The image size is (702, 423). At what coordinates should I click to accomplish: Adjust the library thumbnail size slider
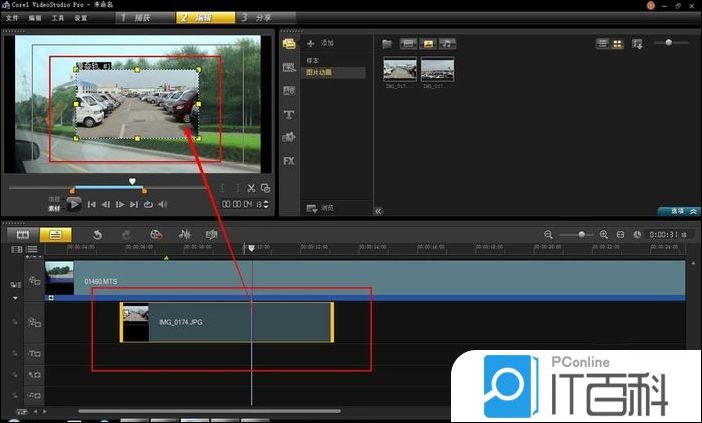pyautogui.click(x=668, y=43)
